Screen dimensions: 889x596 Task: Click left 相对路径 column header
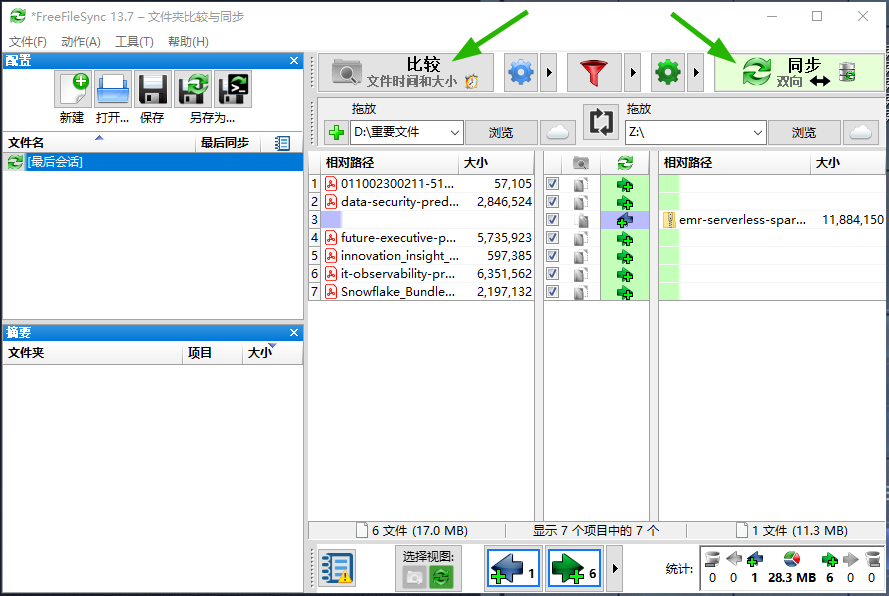(389, 163)
